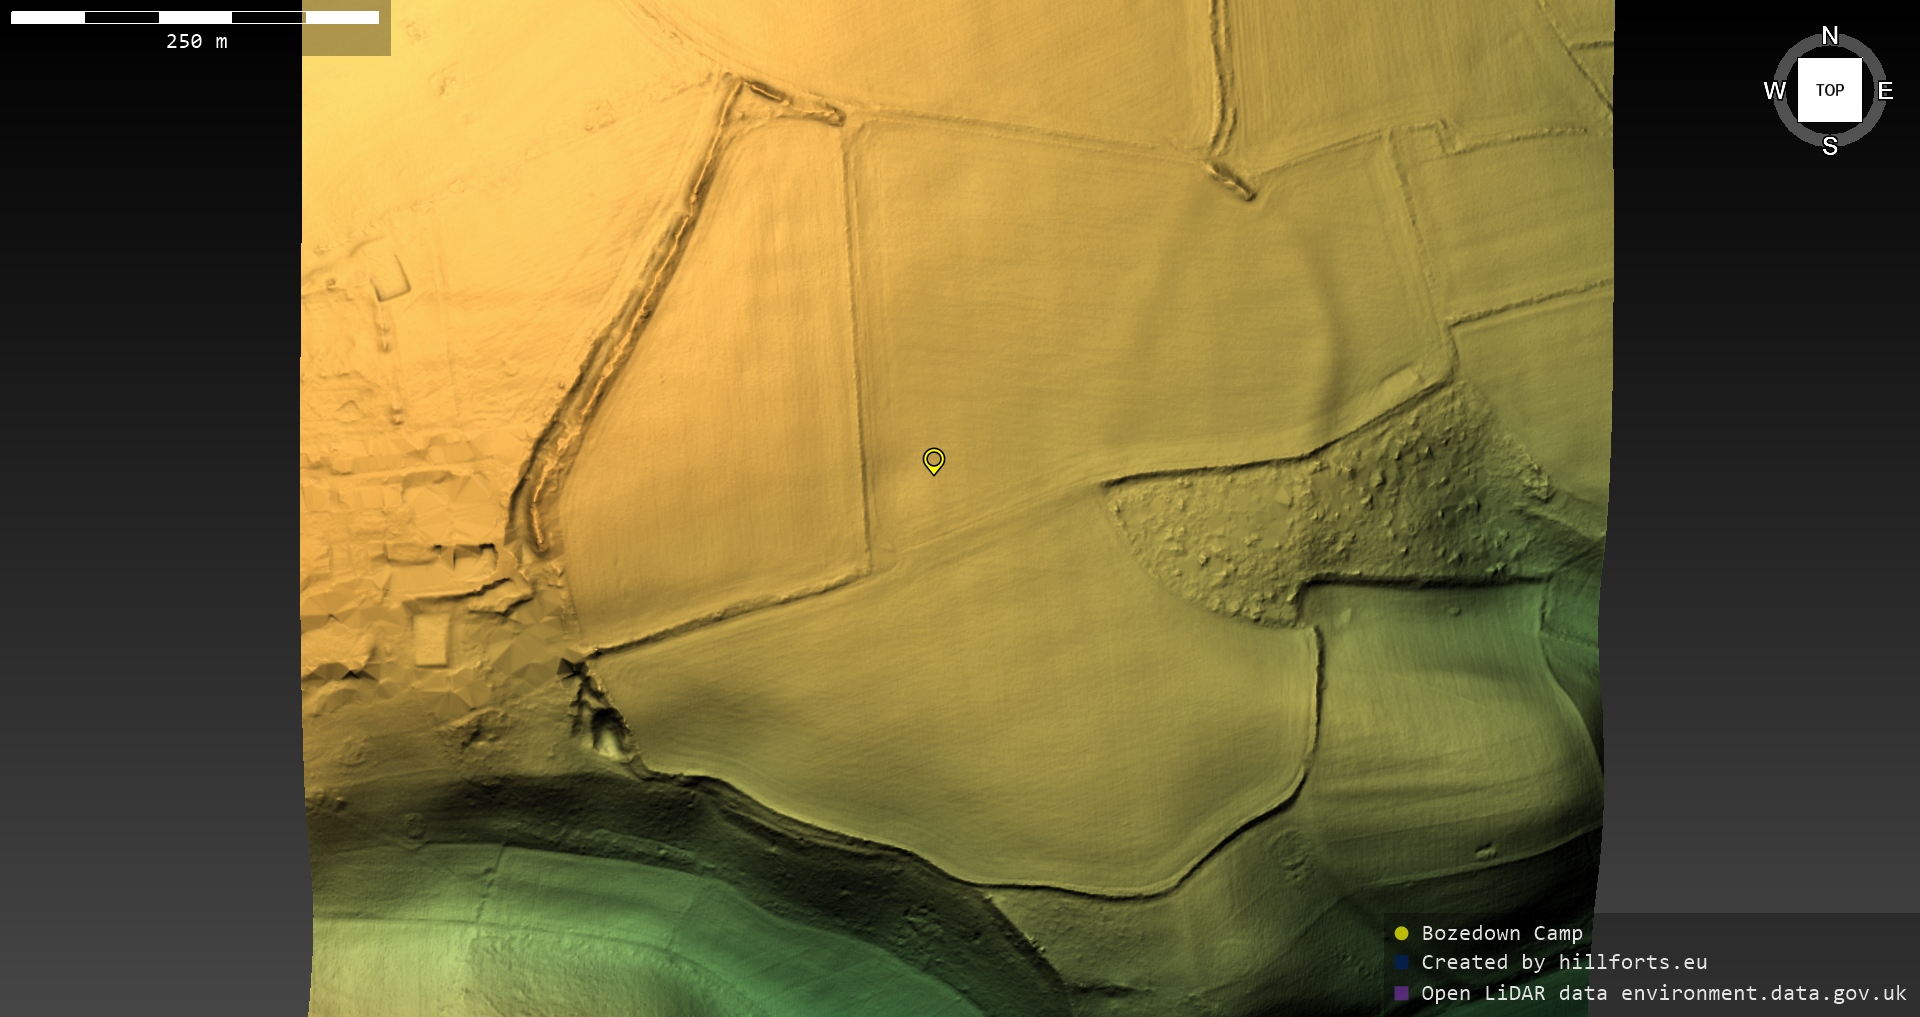This screenshot has width=1920, height=1017.
Task: Select the TOP face of the view cube
Action: tap(1829, 90)
